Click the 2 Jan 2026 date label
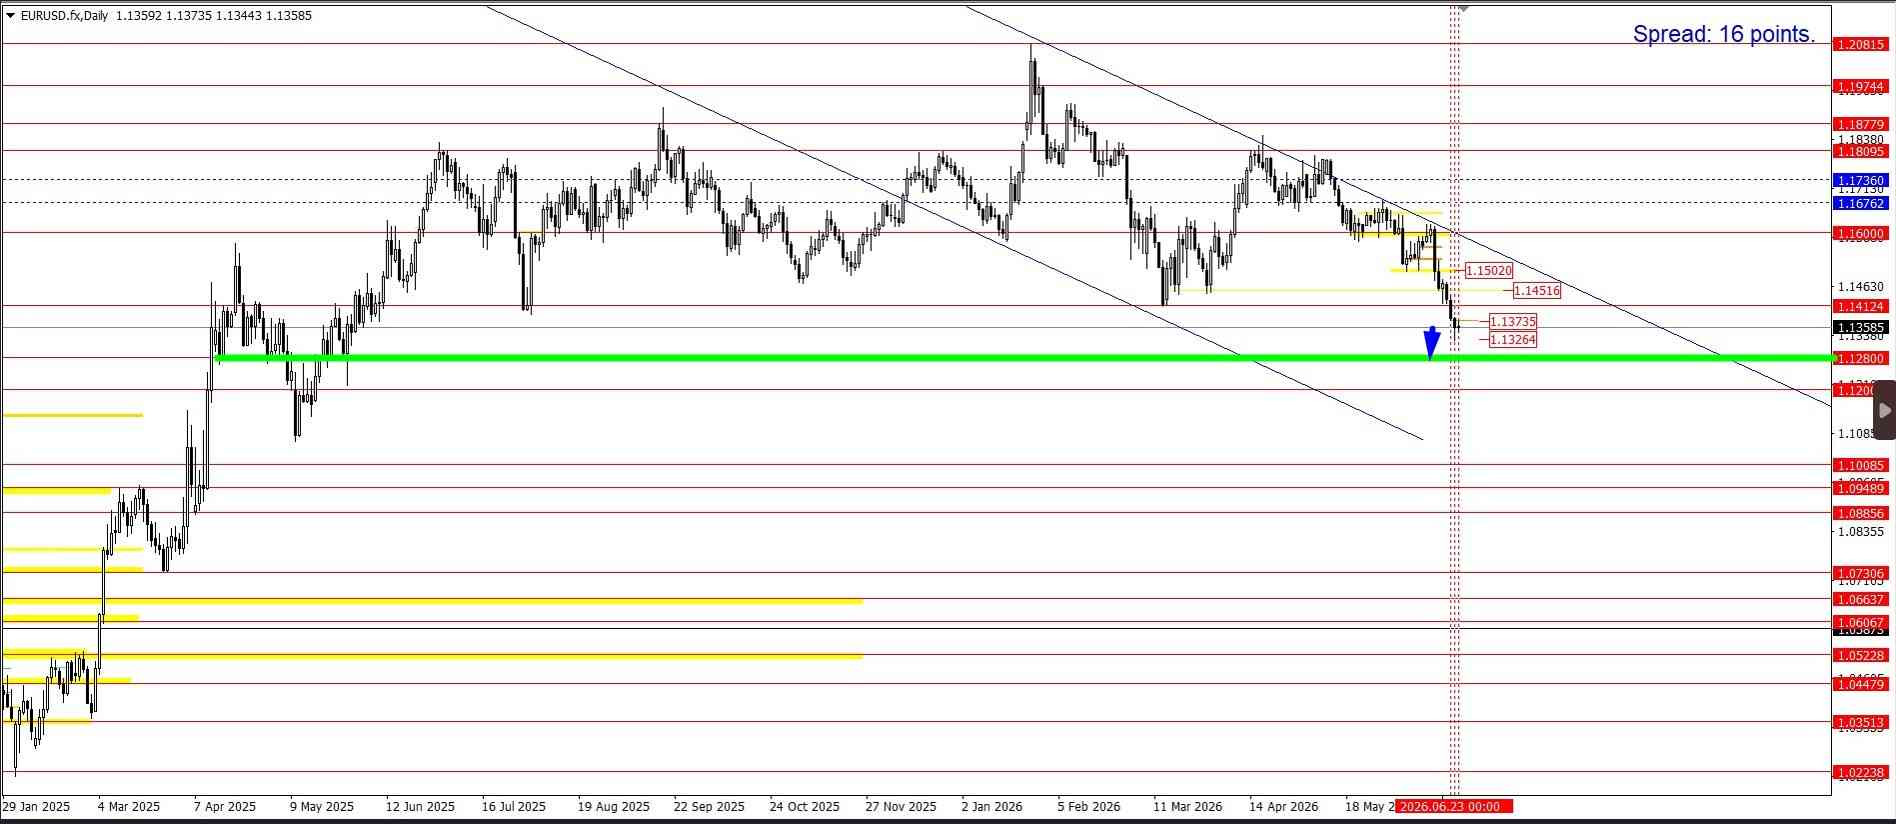The height and width of the screenshot is (824, 1896). coord(992,807)
